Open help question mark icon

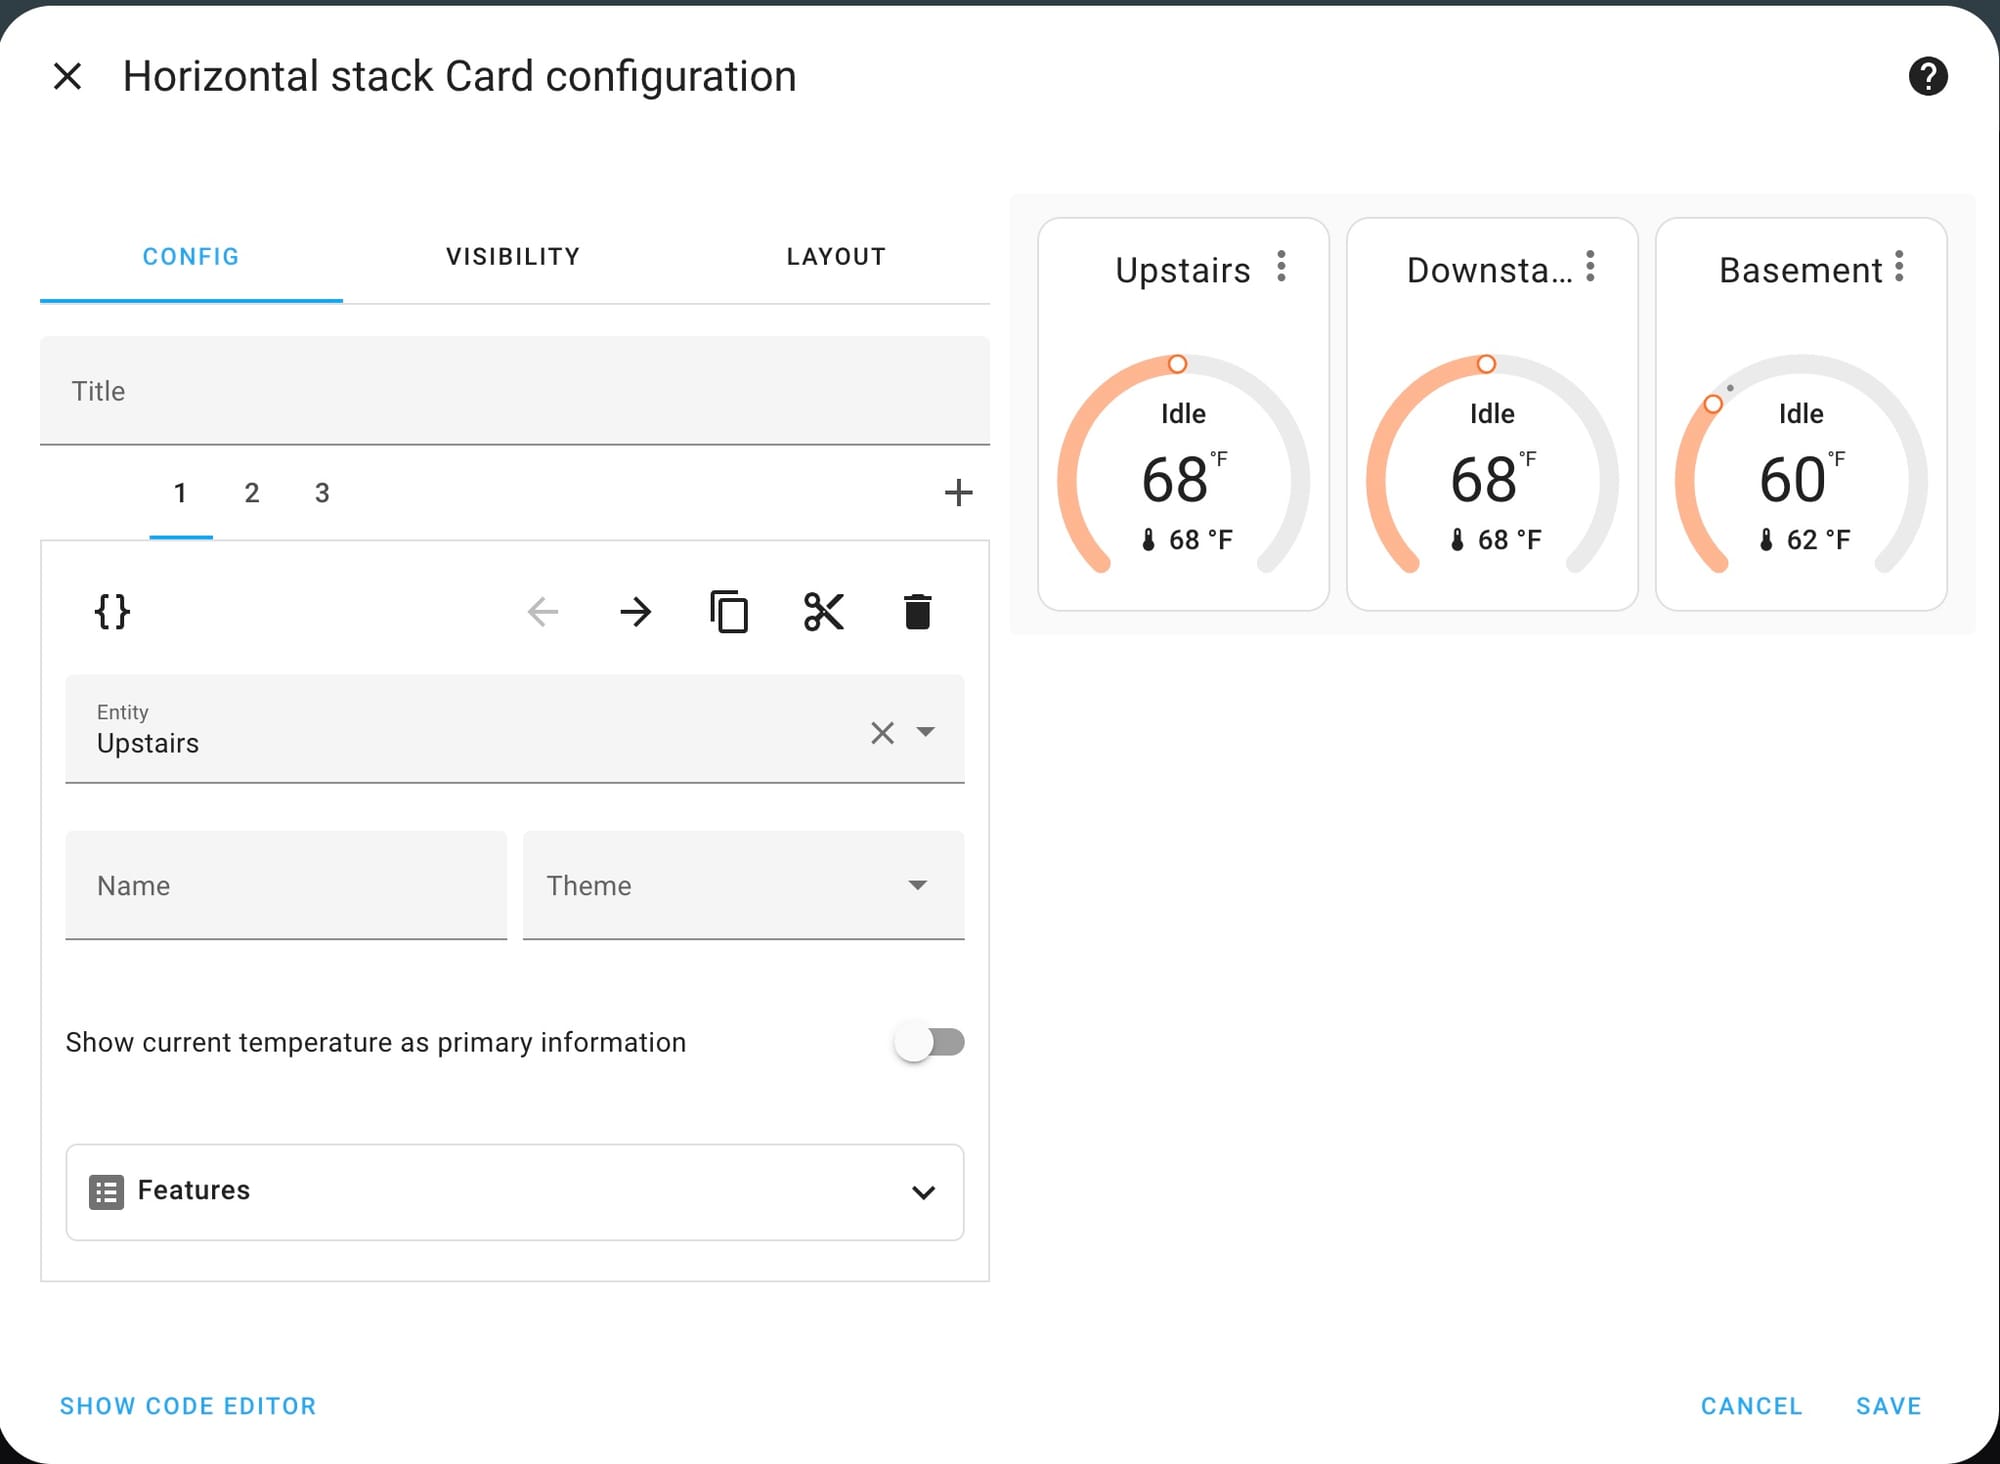click(1927, 76)
